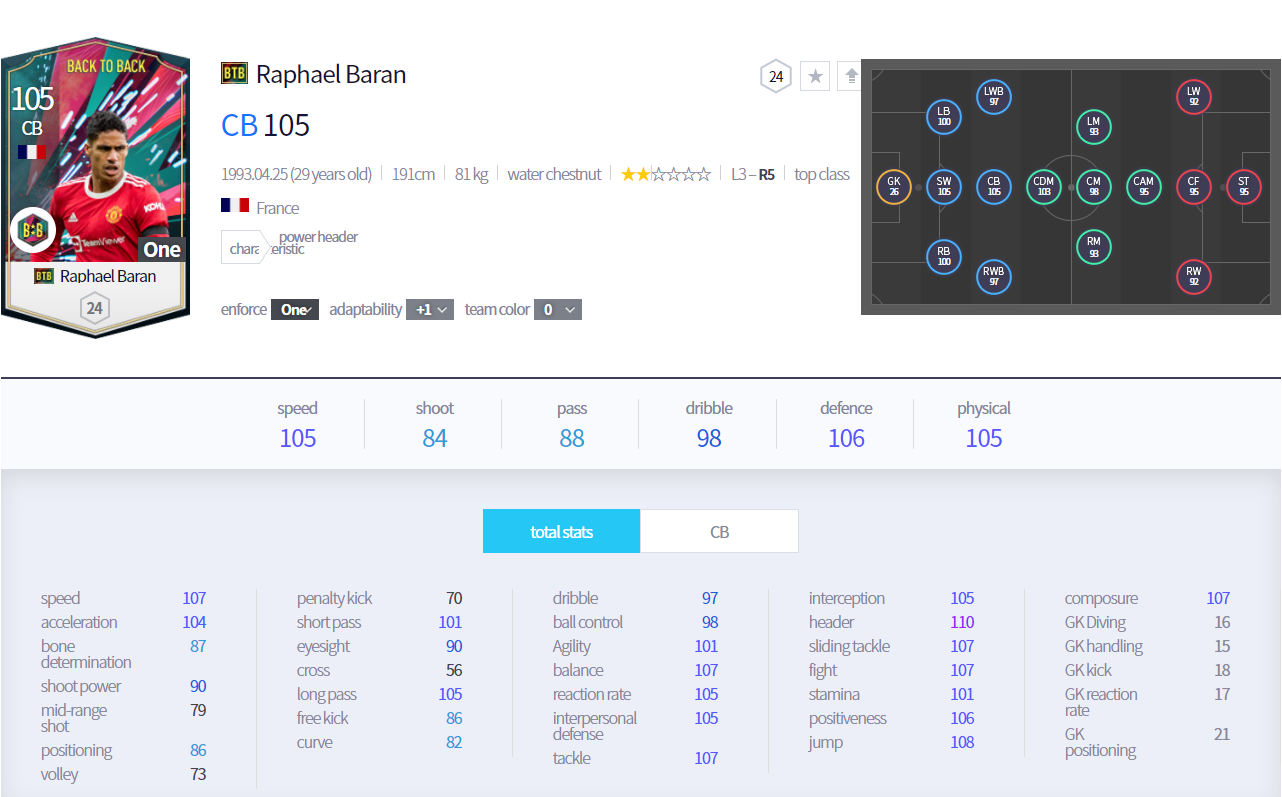Select the GK position circle on pitch
The width and height of the screenshot is (1282, 797).
(893, 187)
